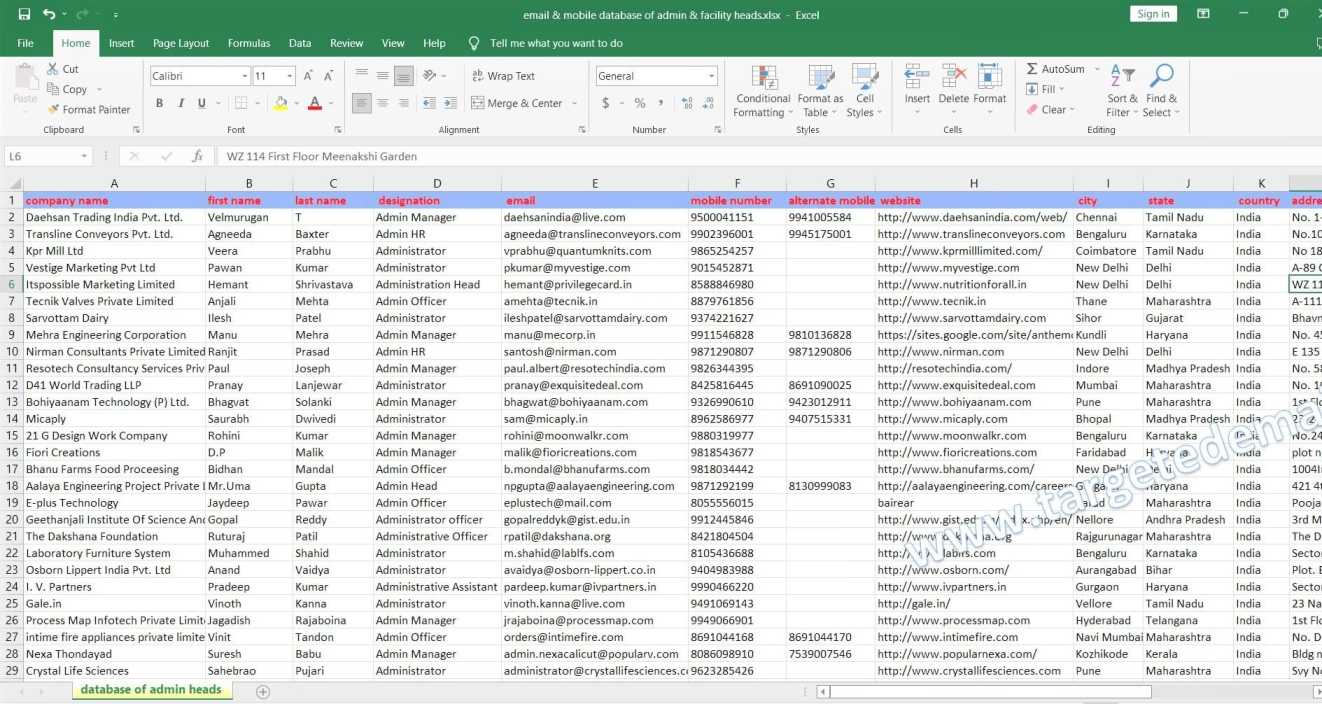This screenshot has width=1322, height=704.
Task: Open the Font Size dropdown
Action: (288, 75)
